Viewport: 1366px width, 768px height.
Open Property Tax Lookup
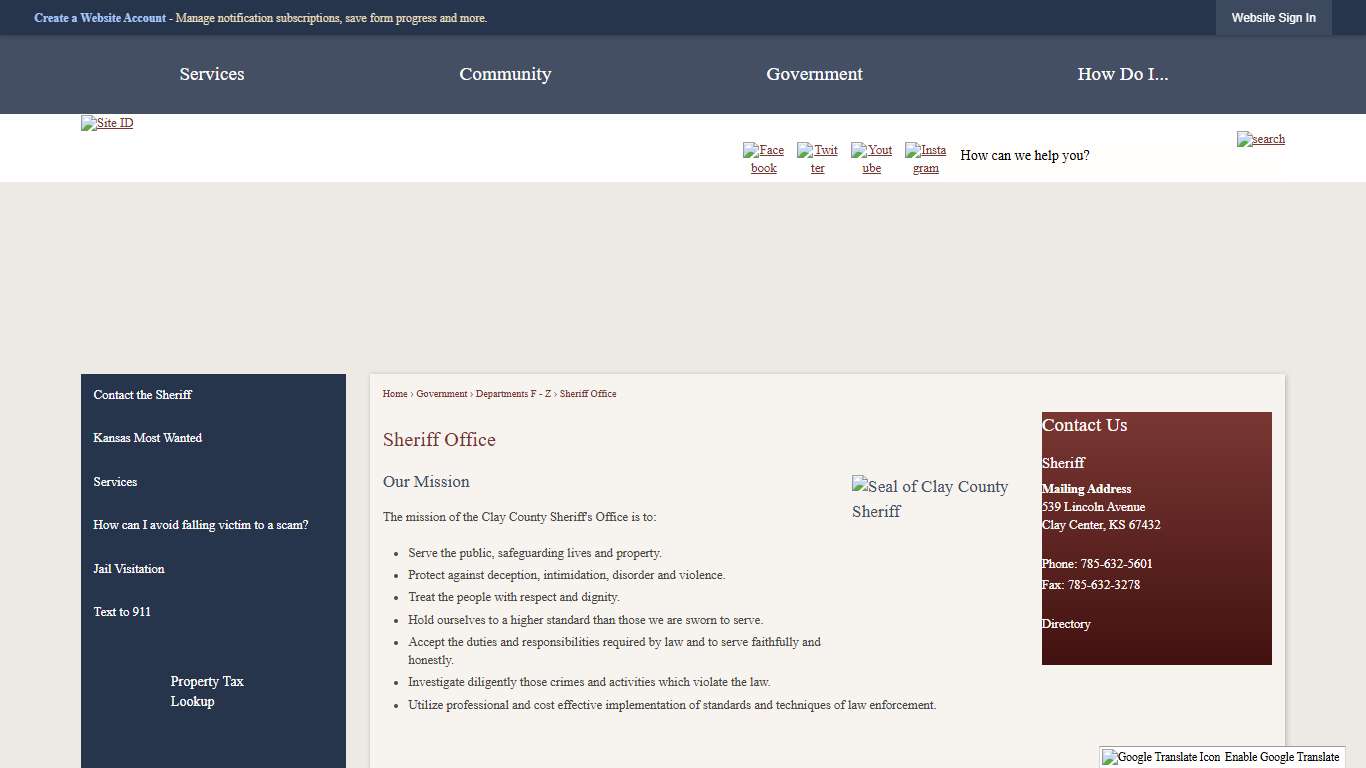[x=207, y=691]
